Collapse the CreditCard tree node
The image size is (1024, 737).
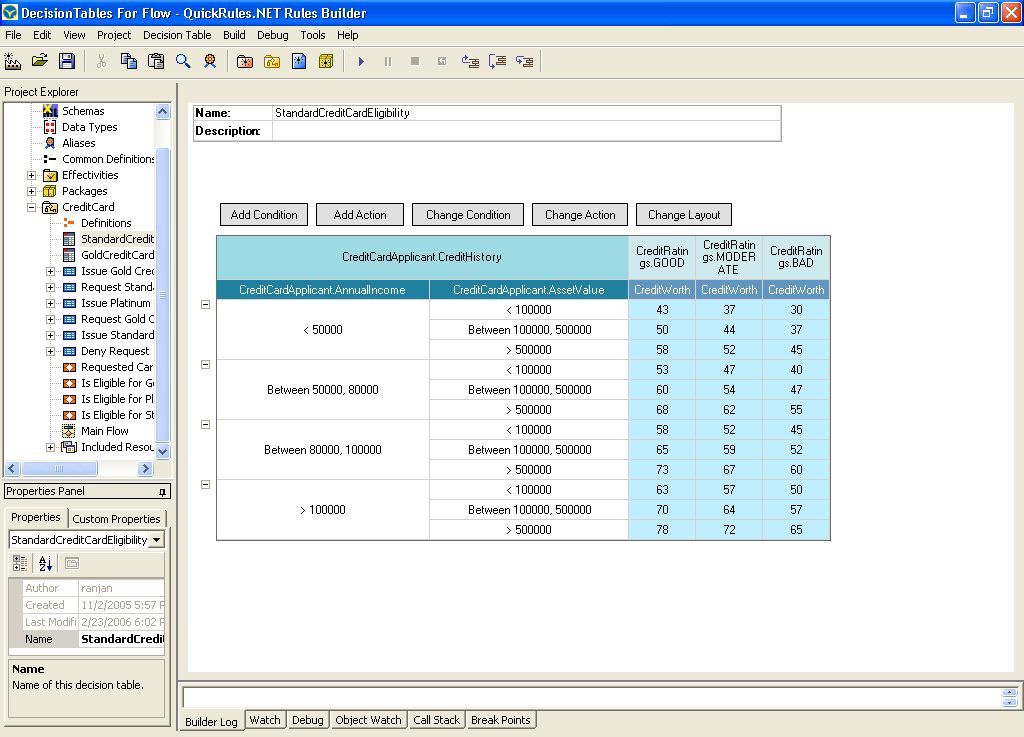[x=32, y=207]
